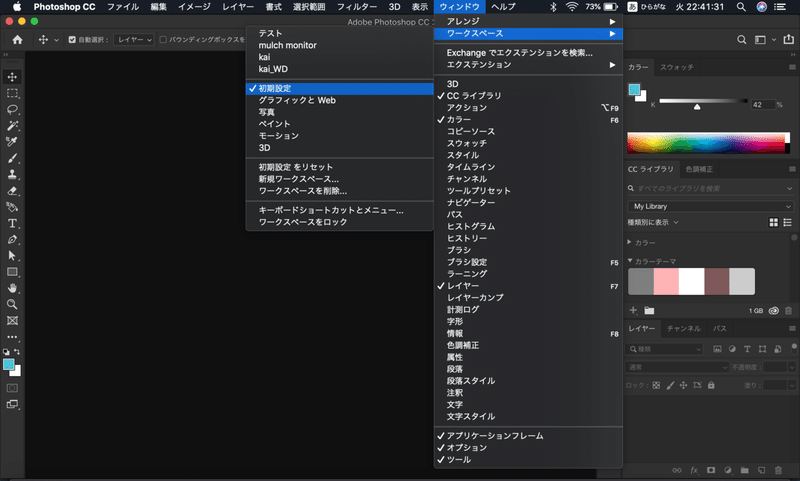This screenshot has width=800, height=481.
Task: Switch library to grid view icon
Action: tap(773, 222)
